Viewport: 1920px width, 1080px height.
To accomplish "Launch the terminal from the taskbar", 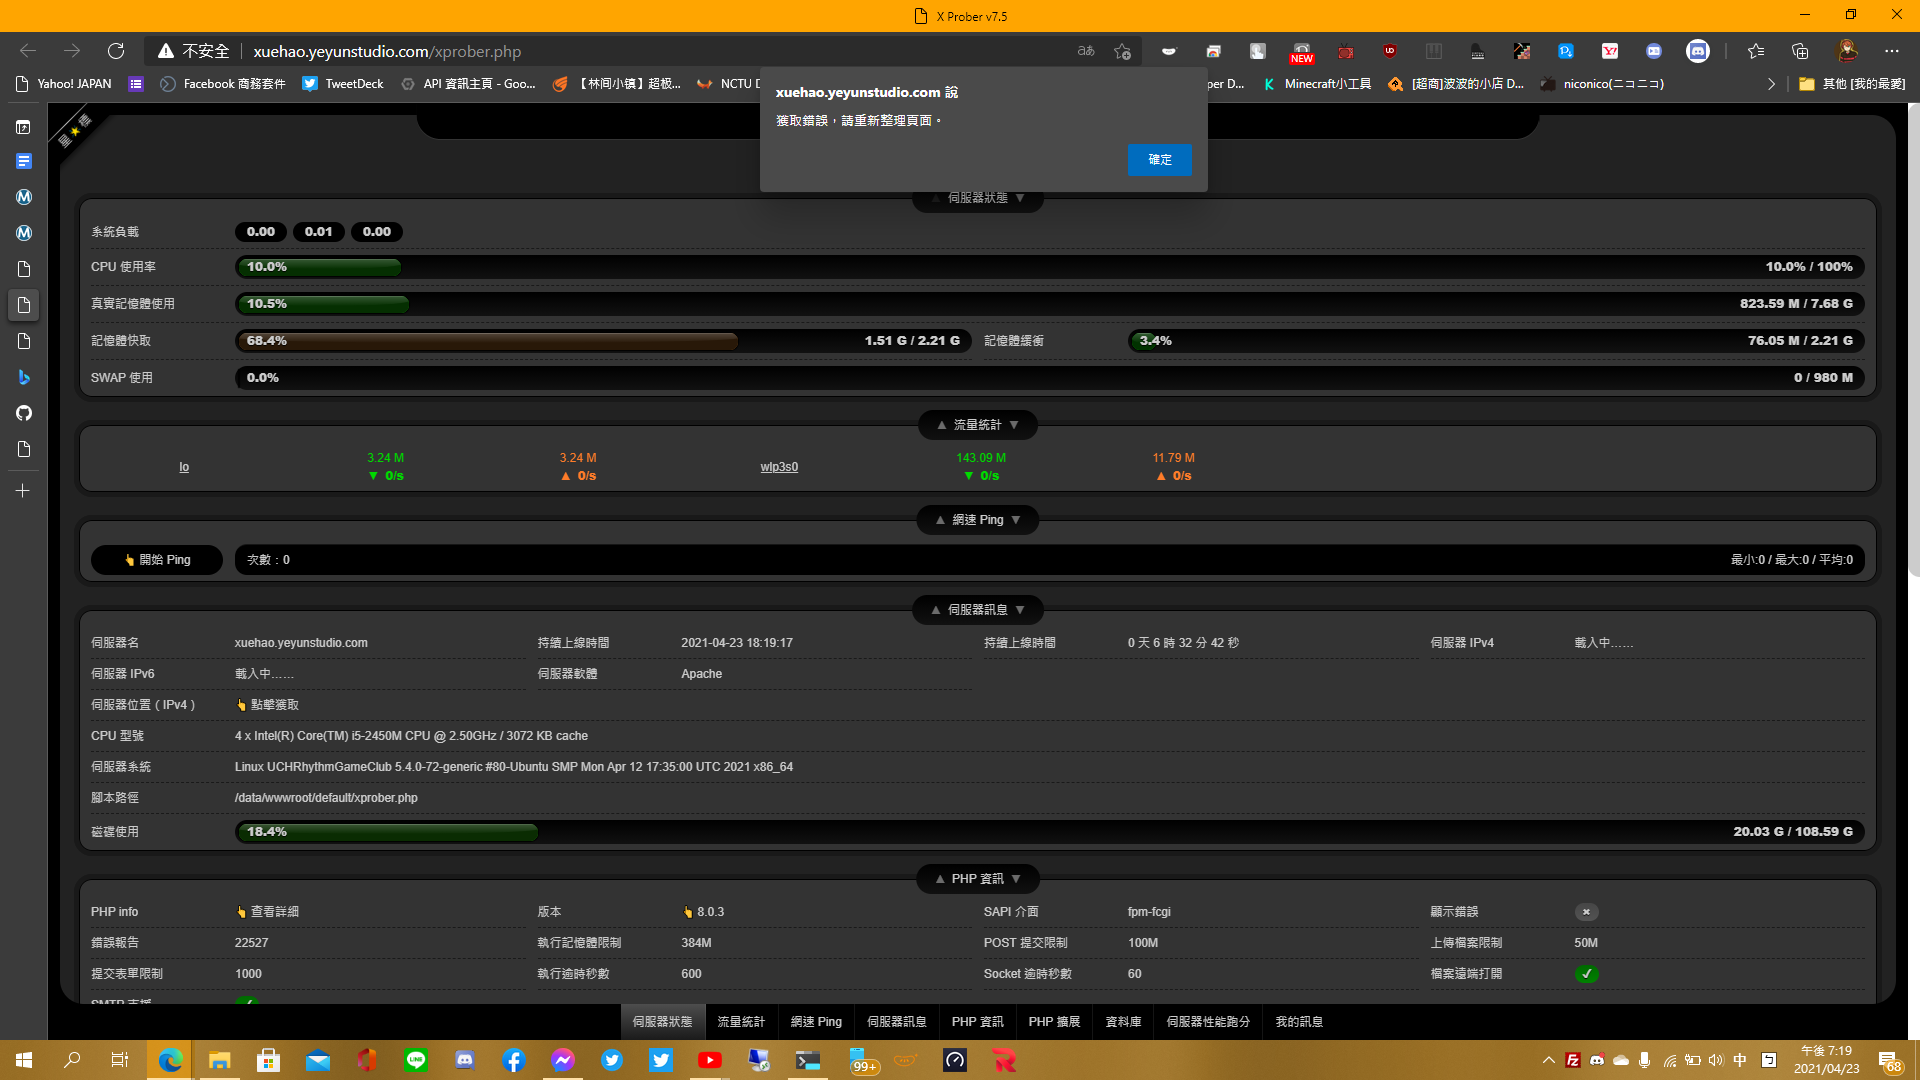I will pyautogui.click(x=808, y=1060).
